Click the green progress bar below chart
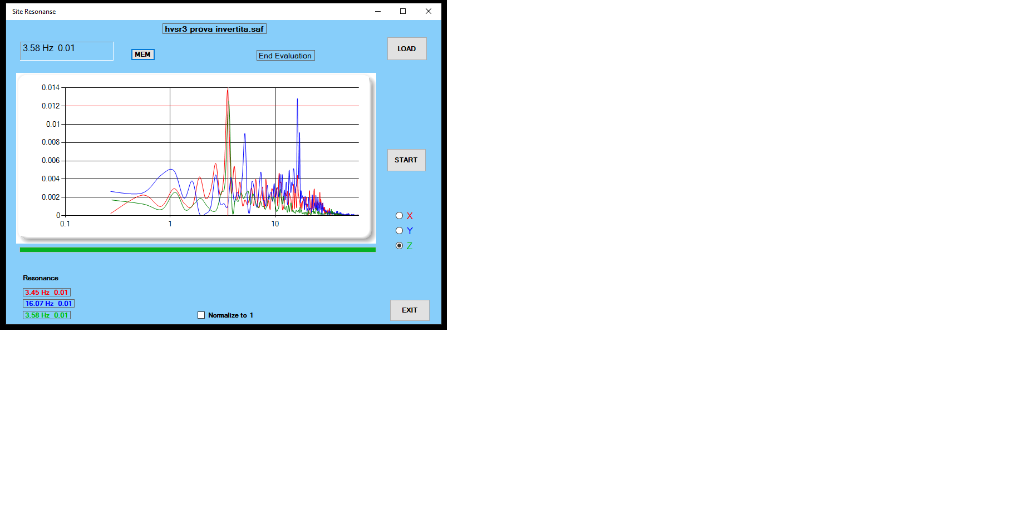 tap(197, 249)
